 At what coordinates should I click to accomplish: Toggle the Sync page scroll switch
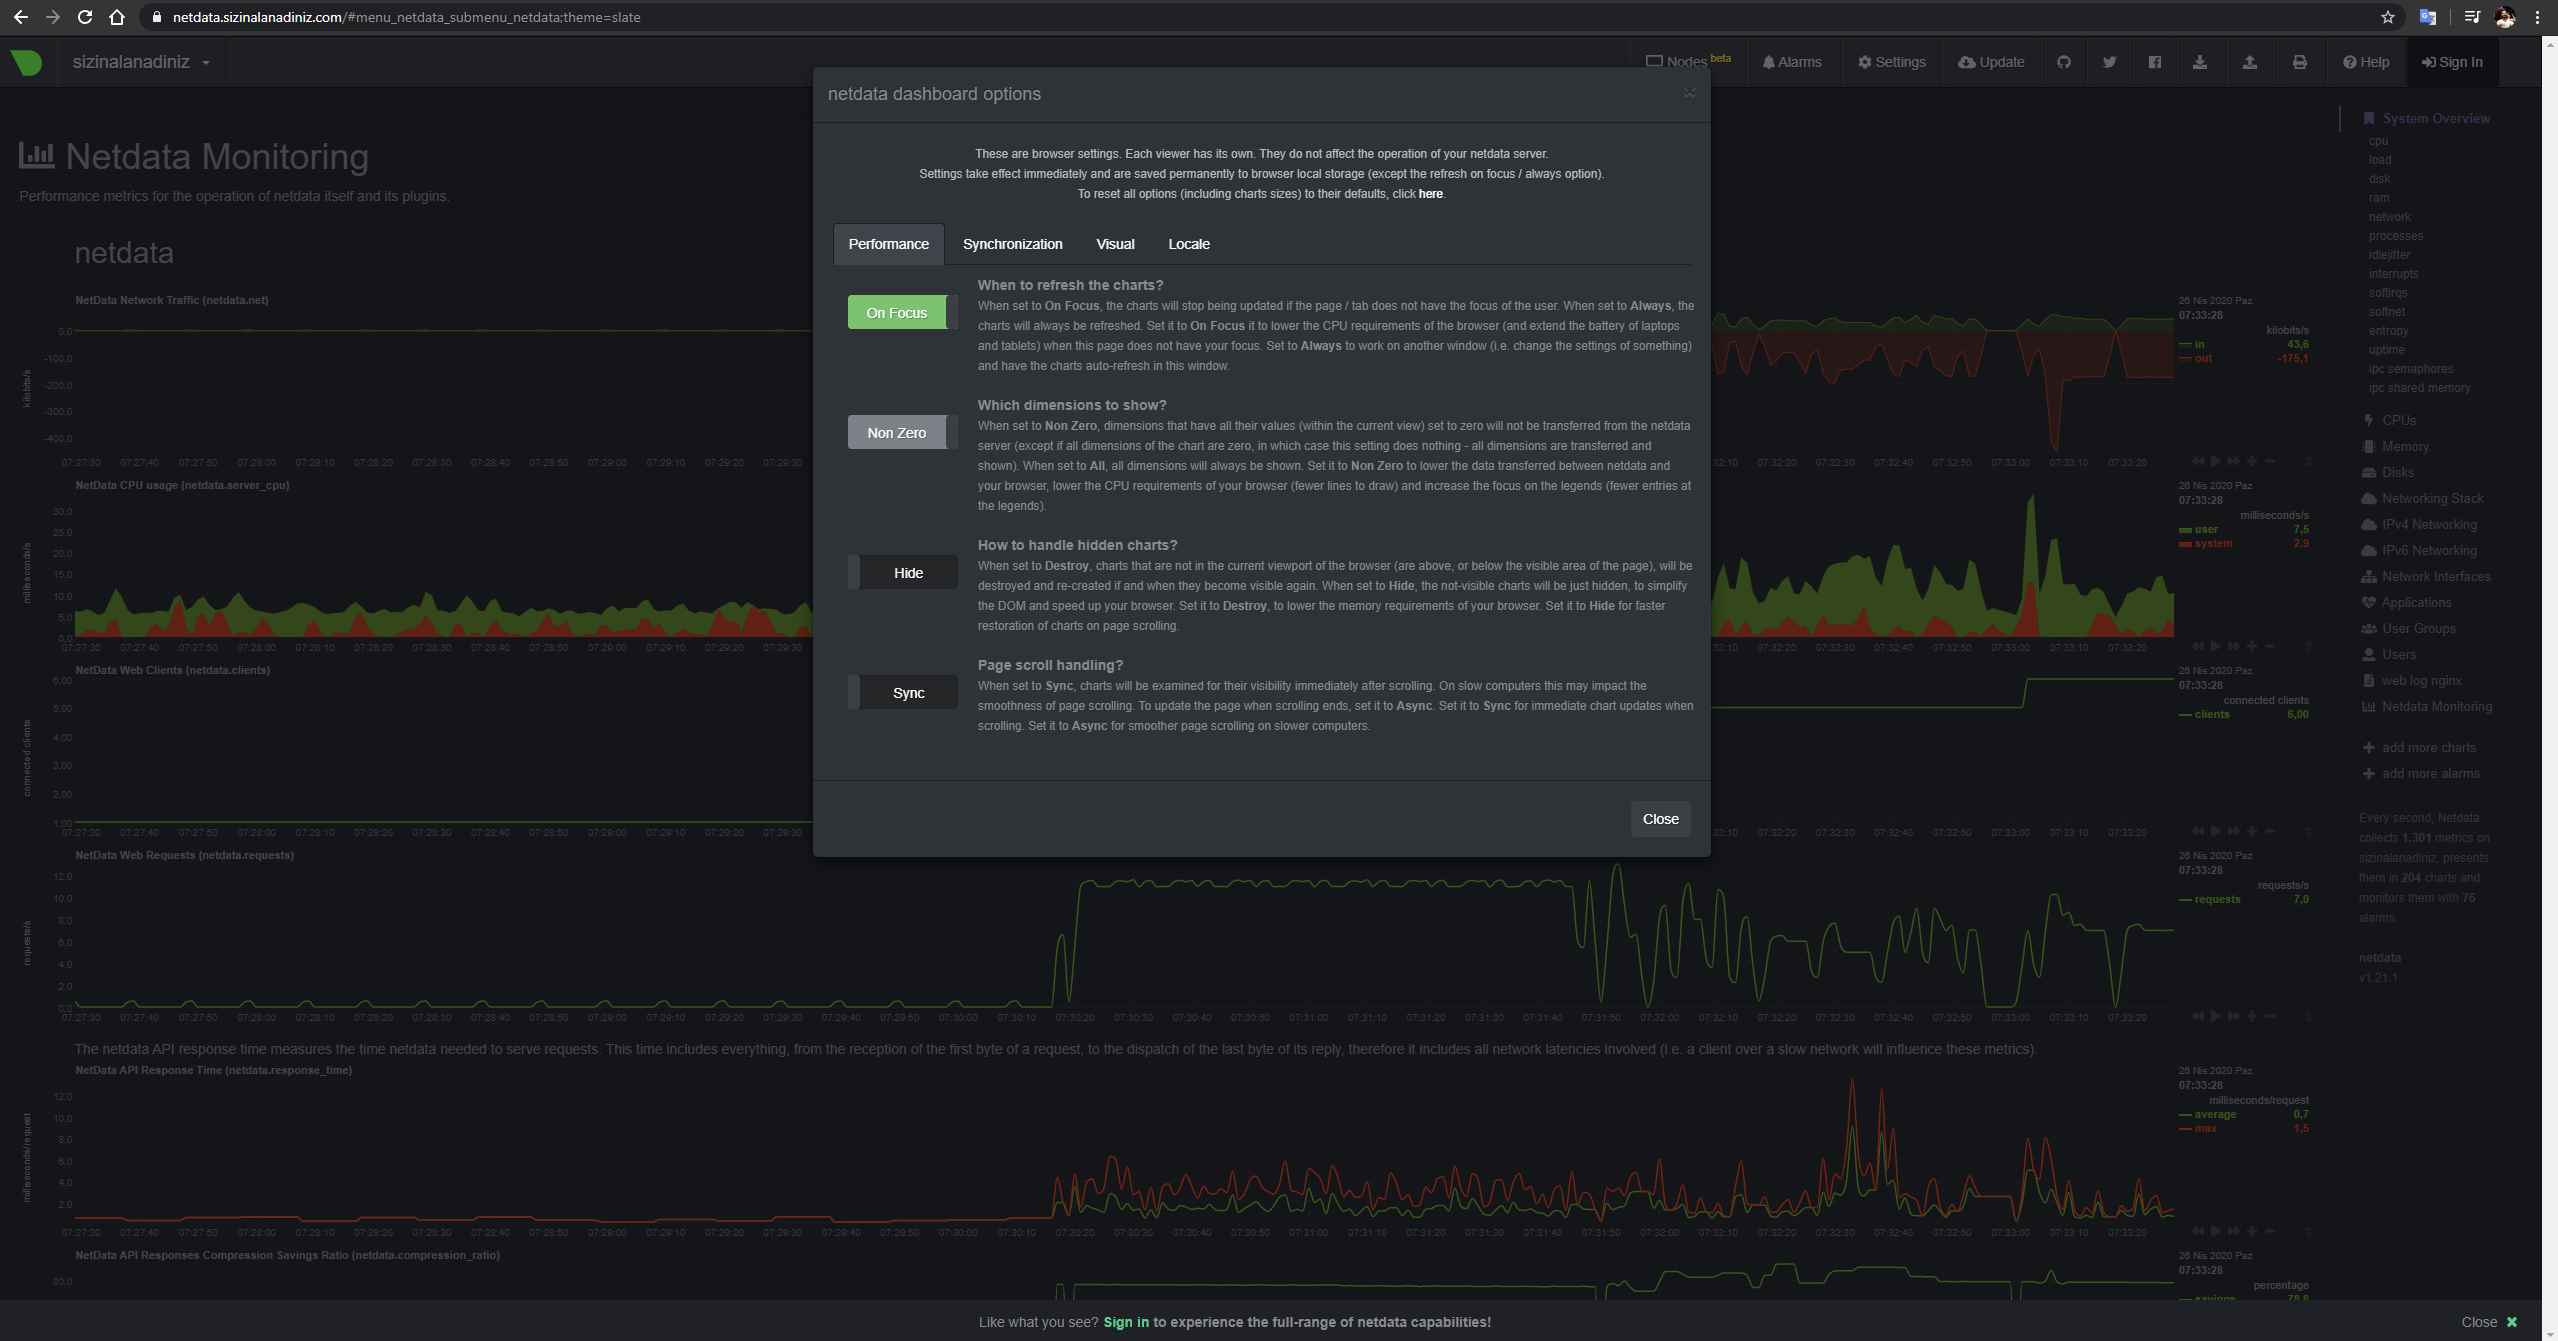coord(902,692)
